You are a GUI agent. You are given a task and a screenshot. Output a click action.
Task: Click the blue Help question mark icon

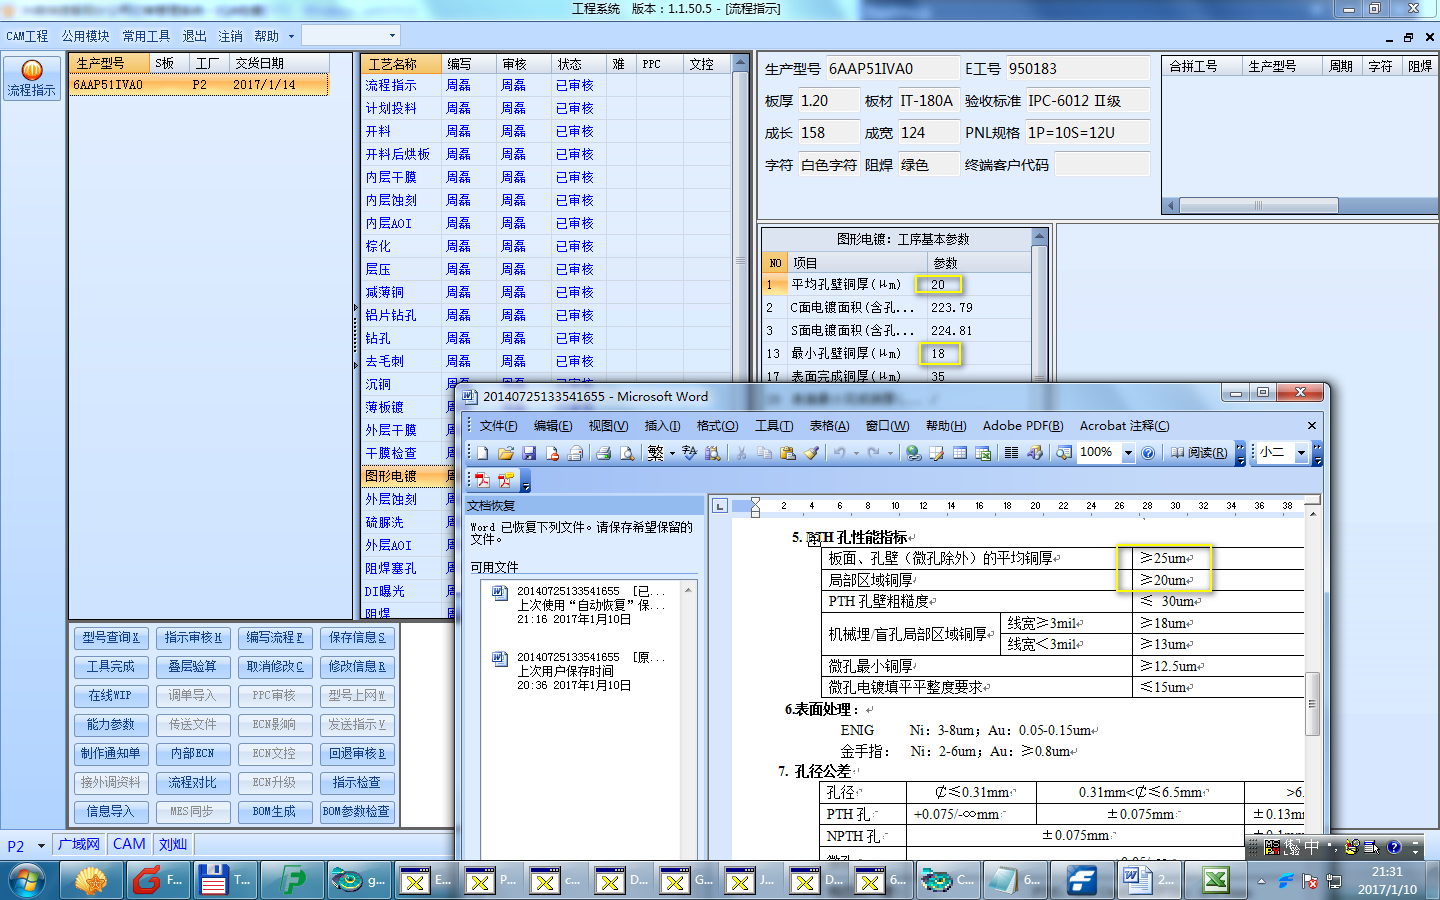click(1148, 453)
